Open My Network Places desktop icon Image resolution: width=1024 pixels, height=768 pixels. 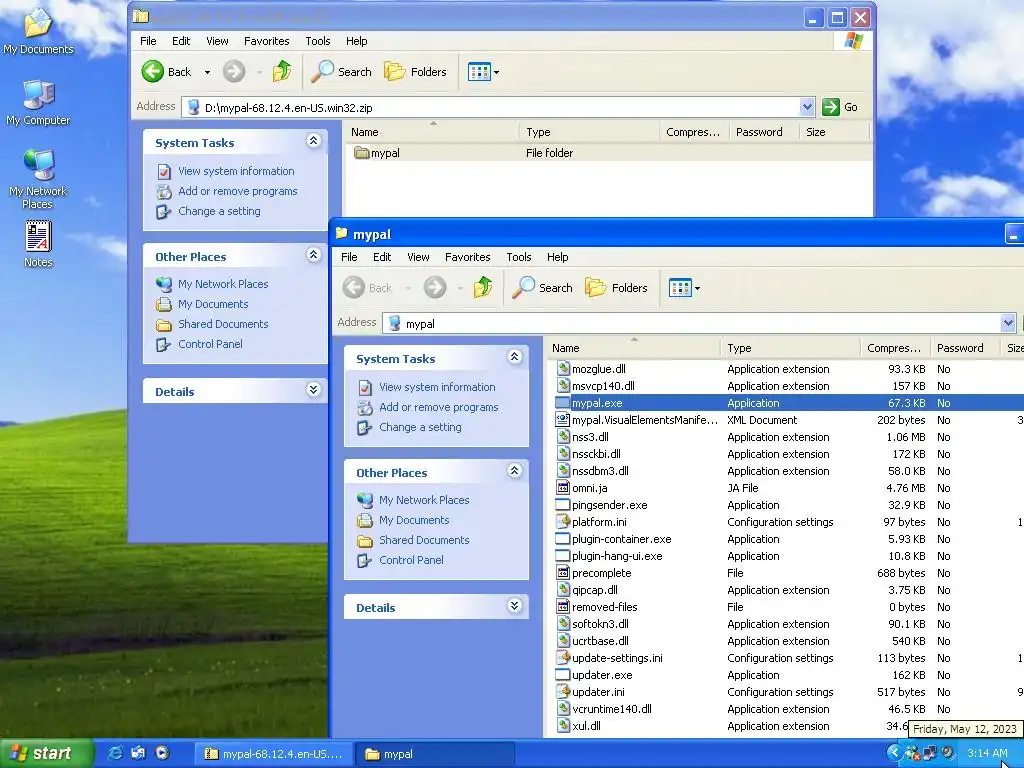tap(38, 179)
